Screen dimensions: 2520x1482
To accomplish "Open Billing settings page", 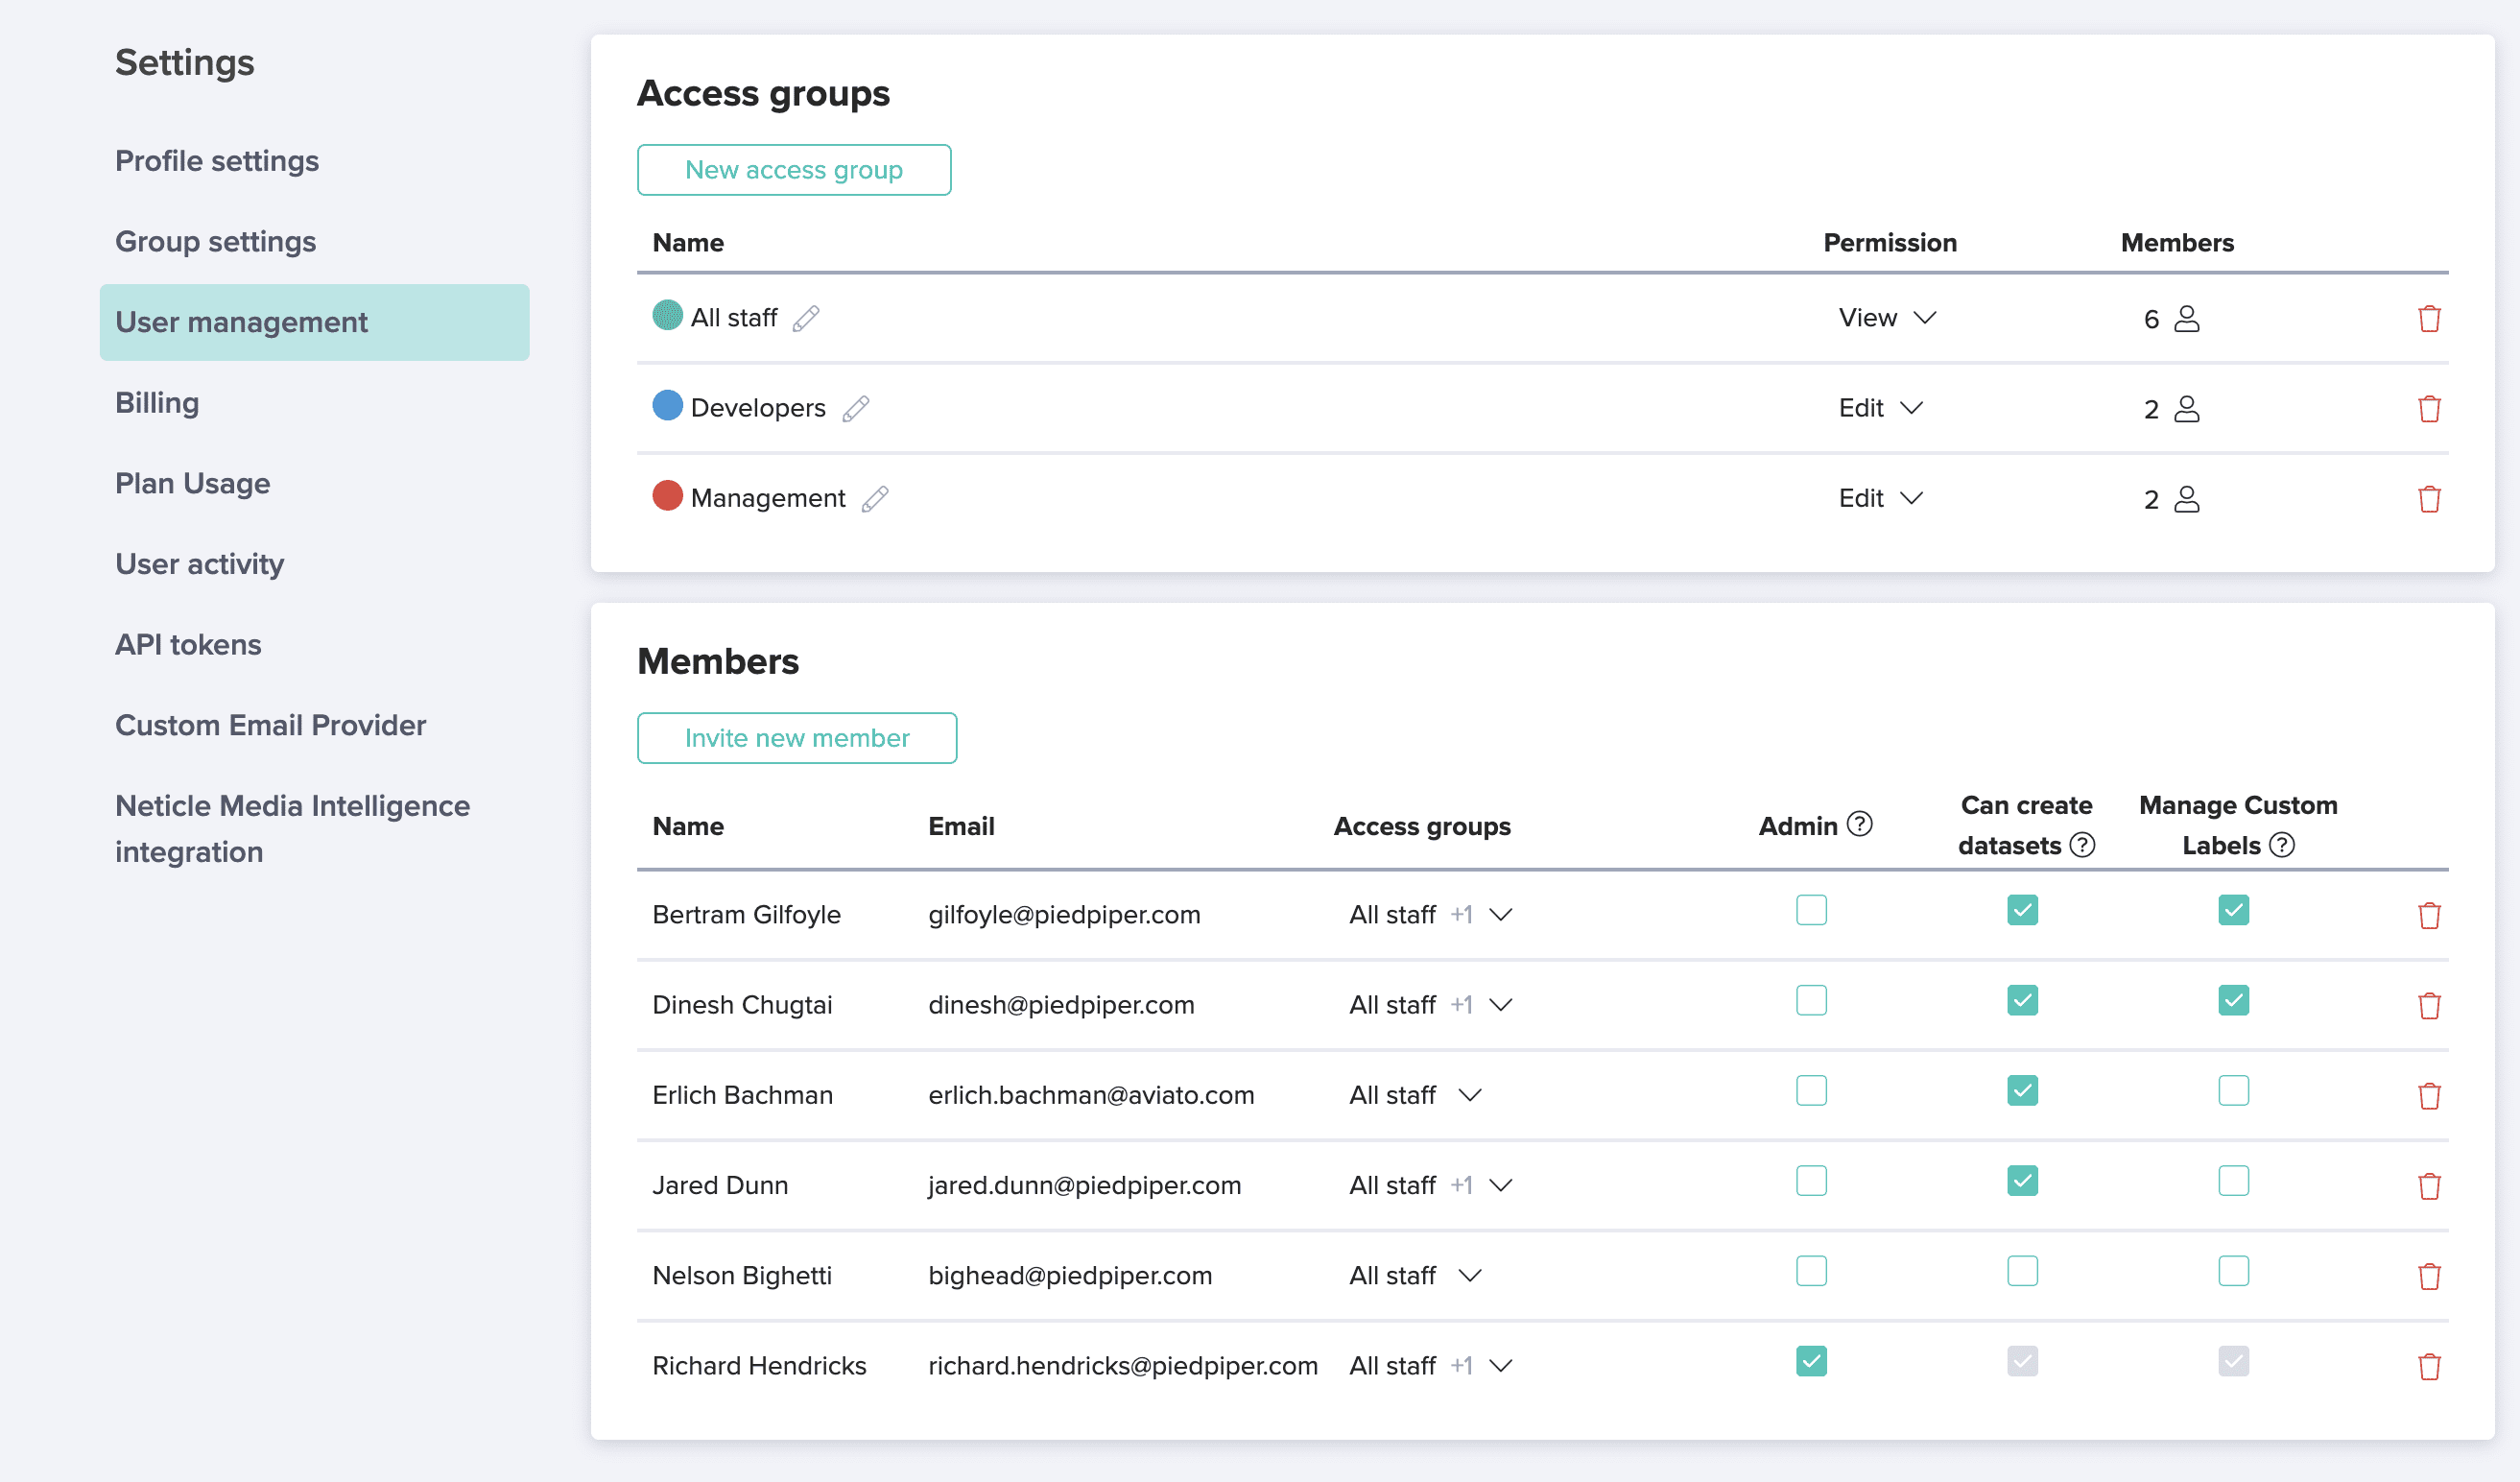I will click(x=157, y=400).
